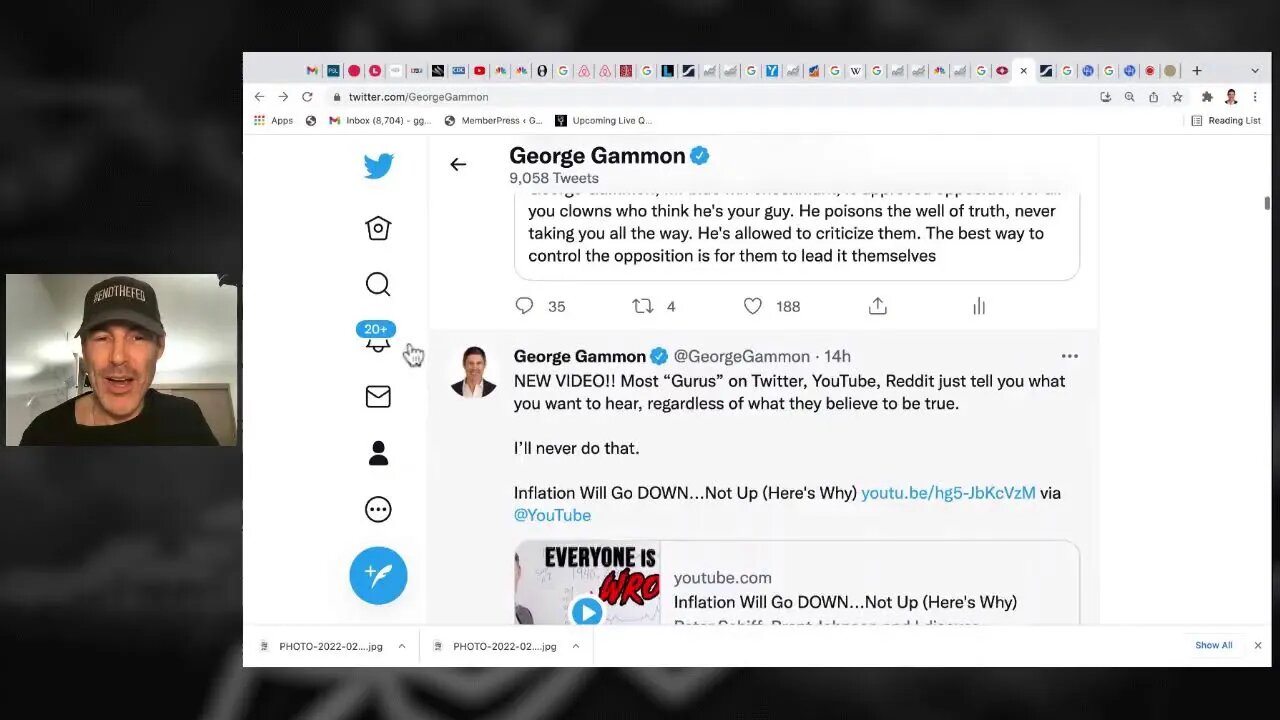Open Chrome three-dot menu
Viewport: 1280px width, 720px height.
[x=1255, y=97]
